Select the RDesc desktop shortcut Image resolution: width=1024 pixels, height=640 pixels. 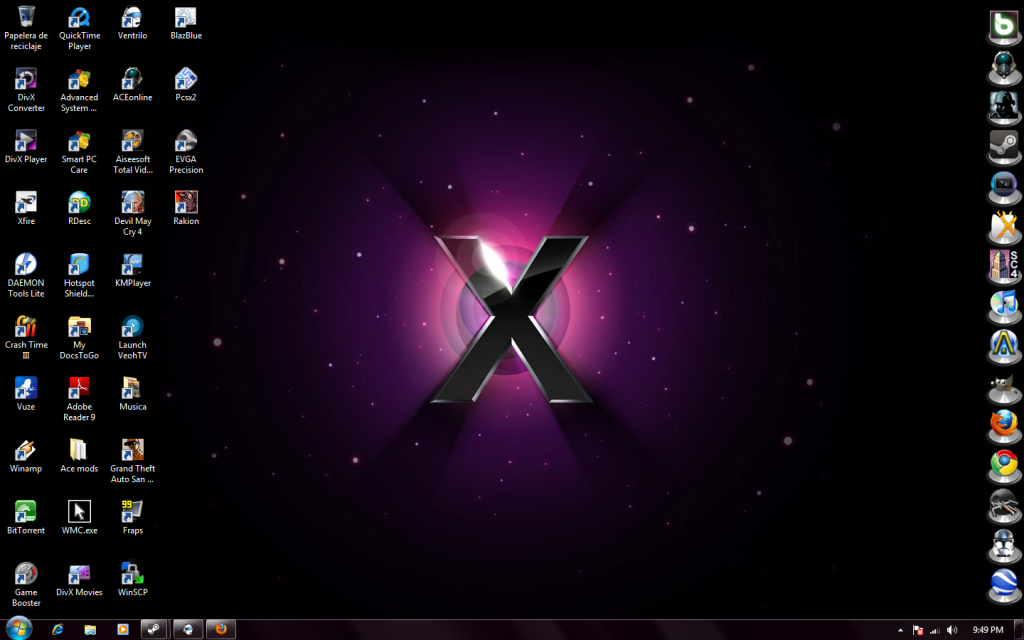[x=79, y=209]
